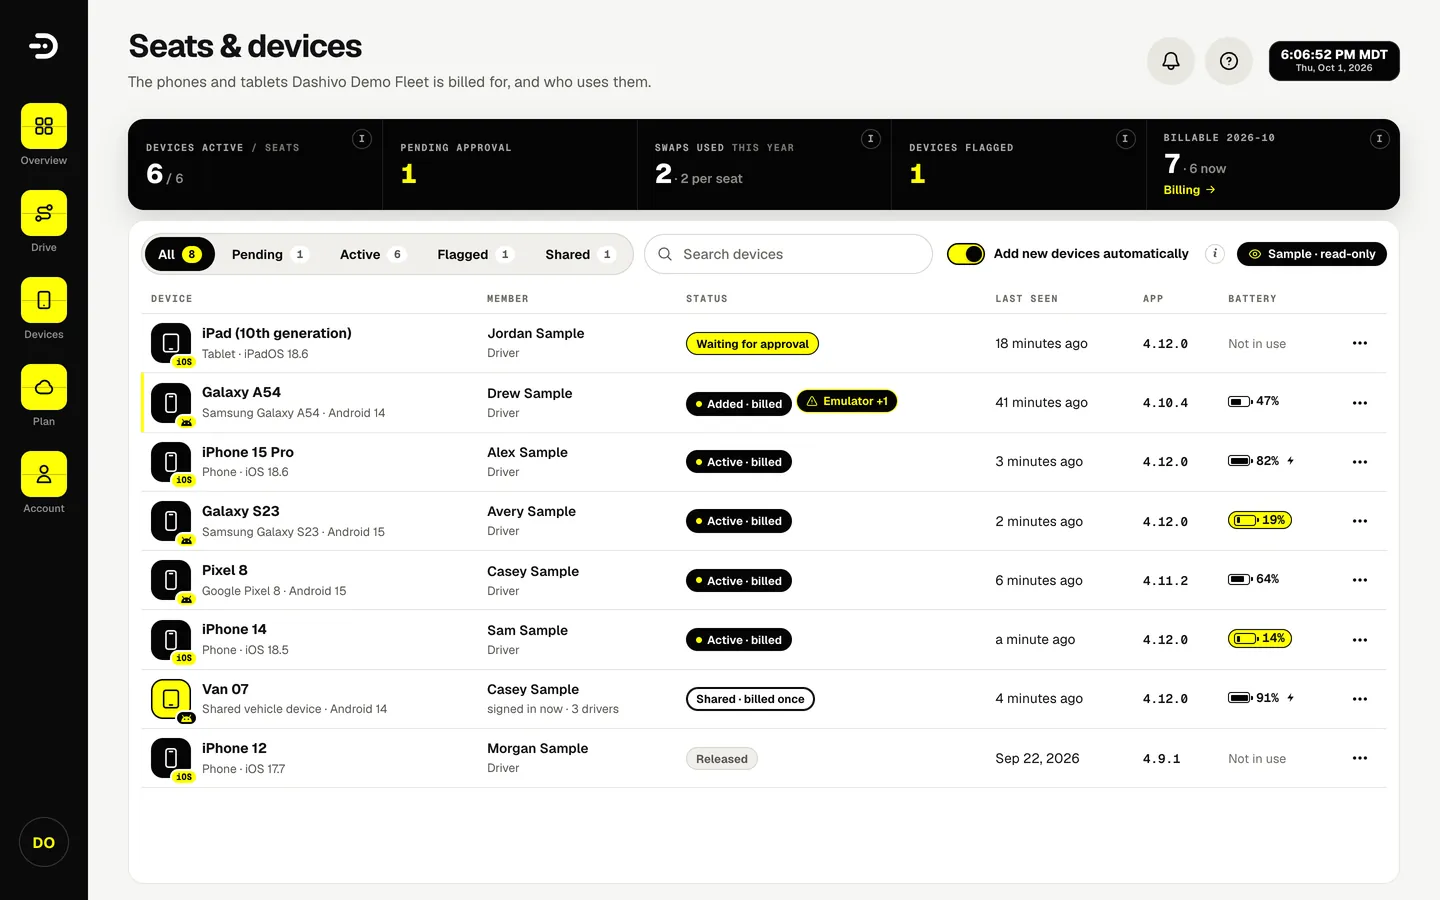This screenshot has width=1440, height=900.
Task: Click info icon beside auto-add devices
Action: tap(1215, 254)
